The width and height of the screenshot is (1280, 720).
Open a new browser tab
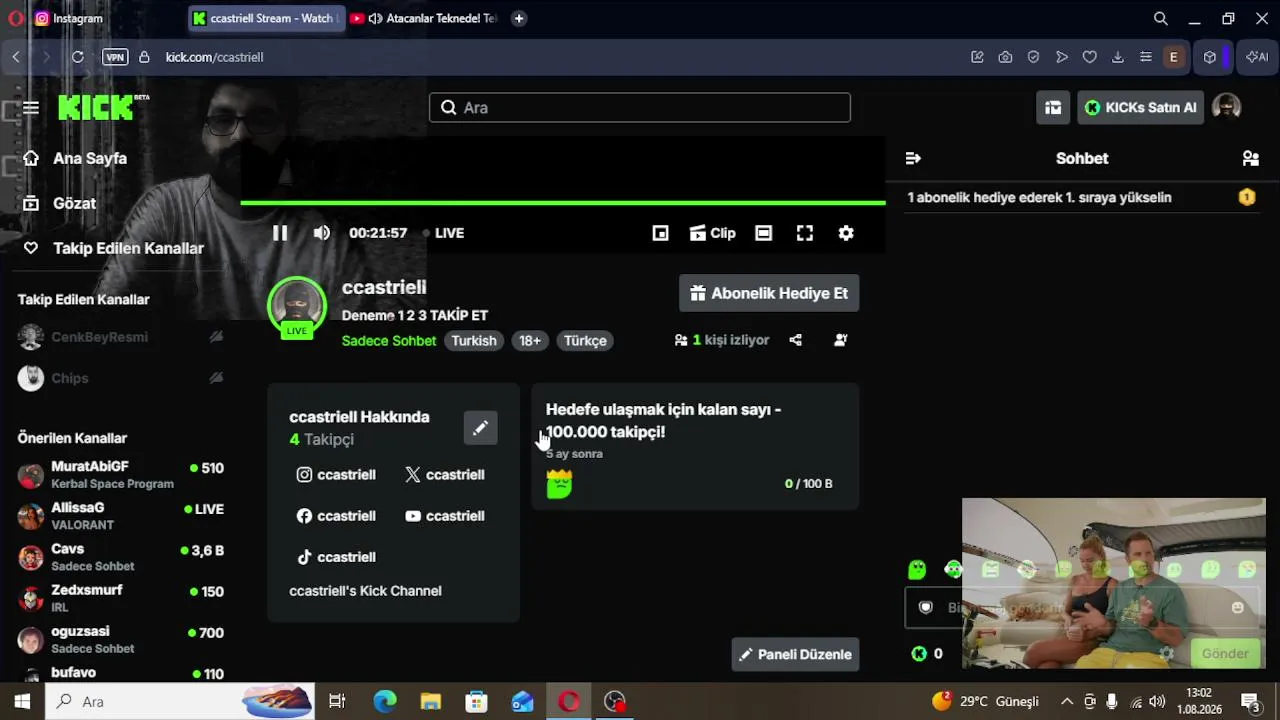(518, 18)
